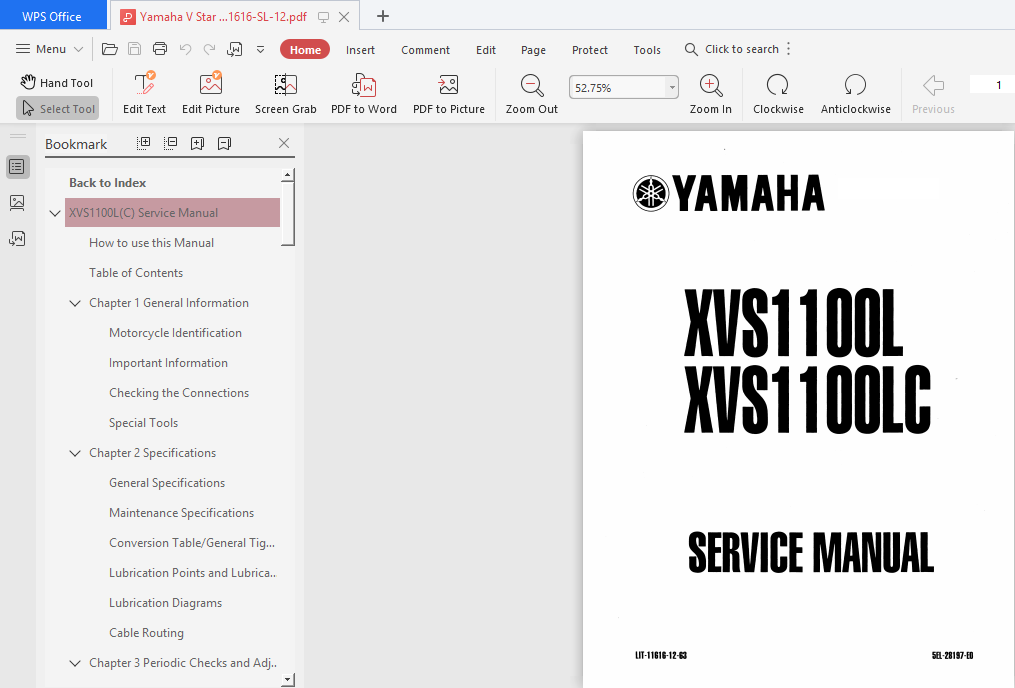Viewport: 1015px width, 688px height.
Task: Open the more options vertical dots
Action: point(788,49)
